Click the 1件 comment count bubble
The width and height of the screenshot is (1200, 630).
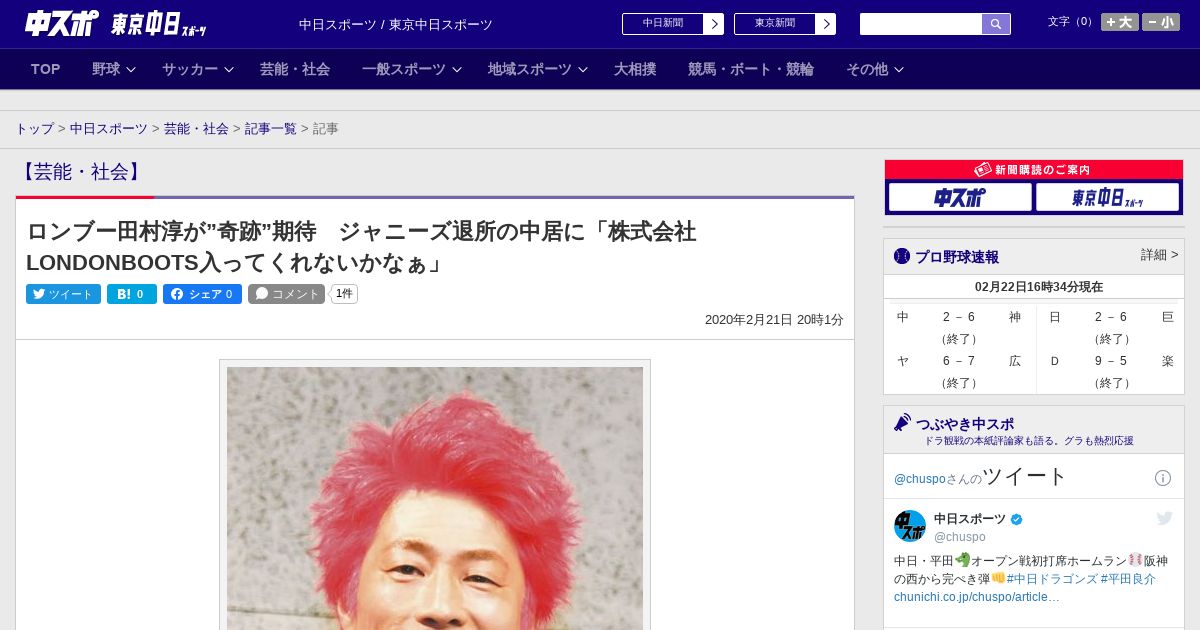(344, 294)
